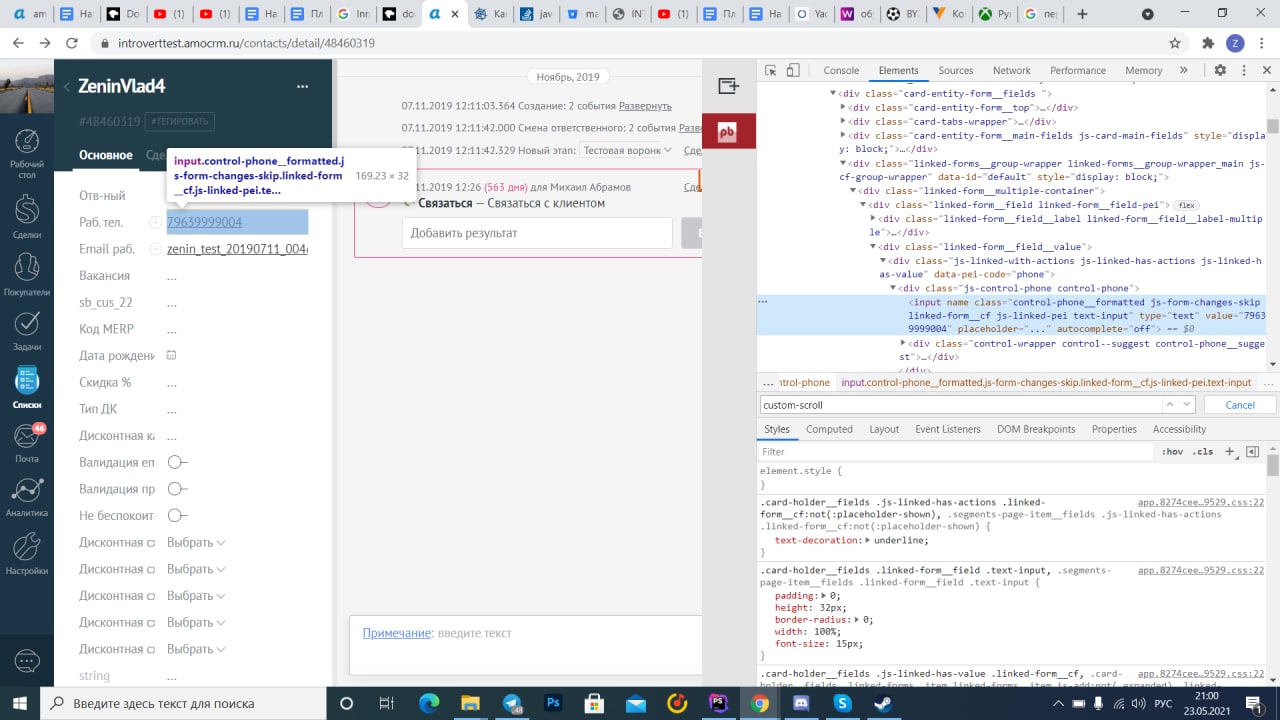
Task: Expand control-wrapper control--suggest div node
Action: point(902,343)
